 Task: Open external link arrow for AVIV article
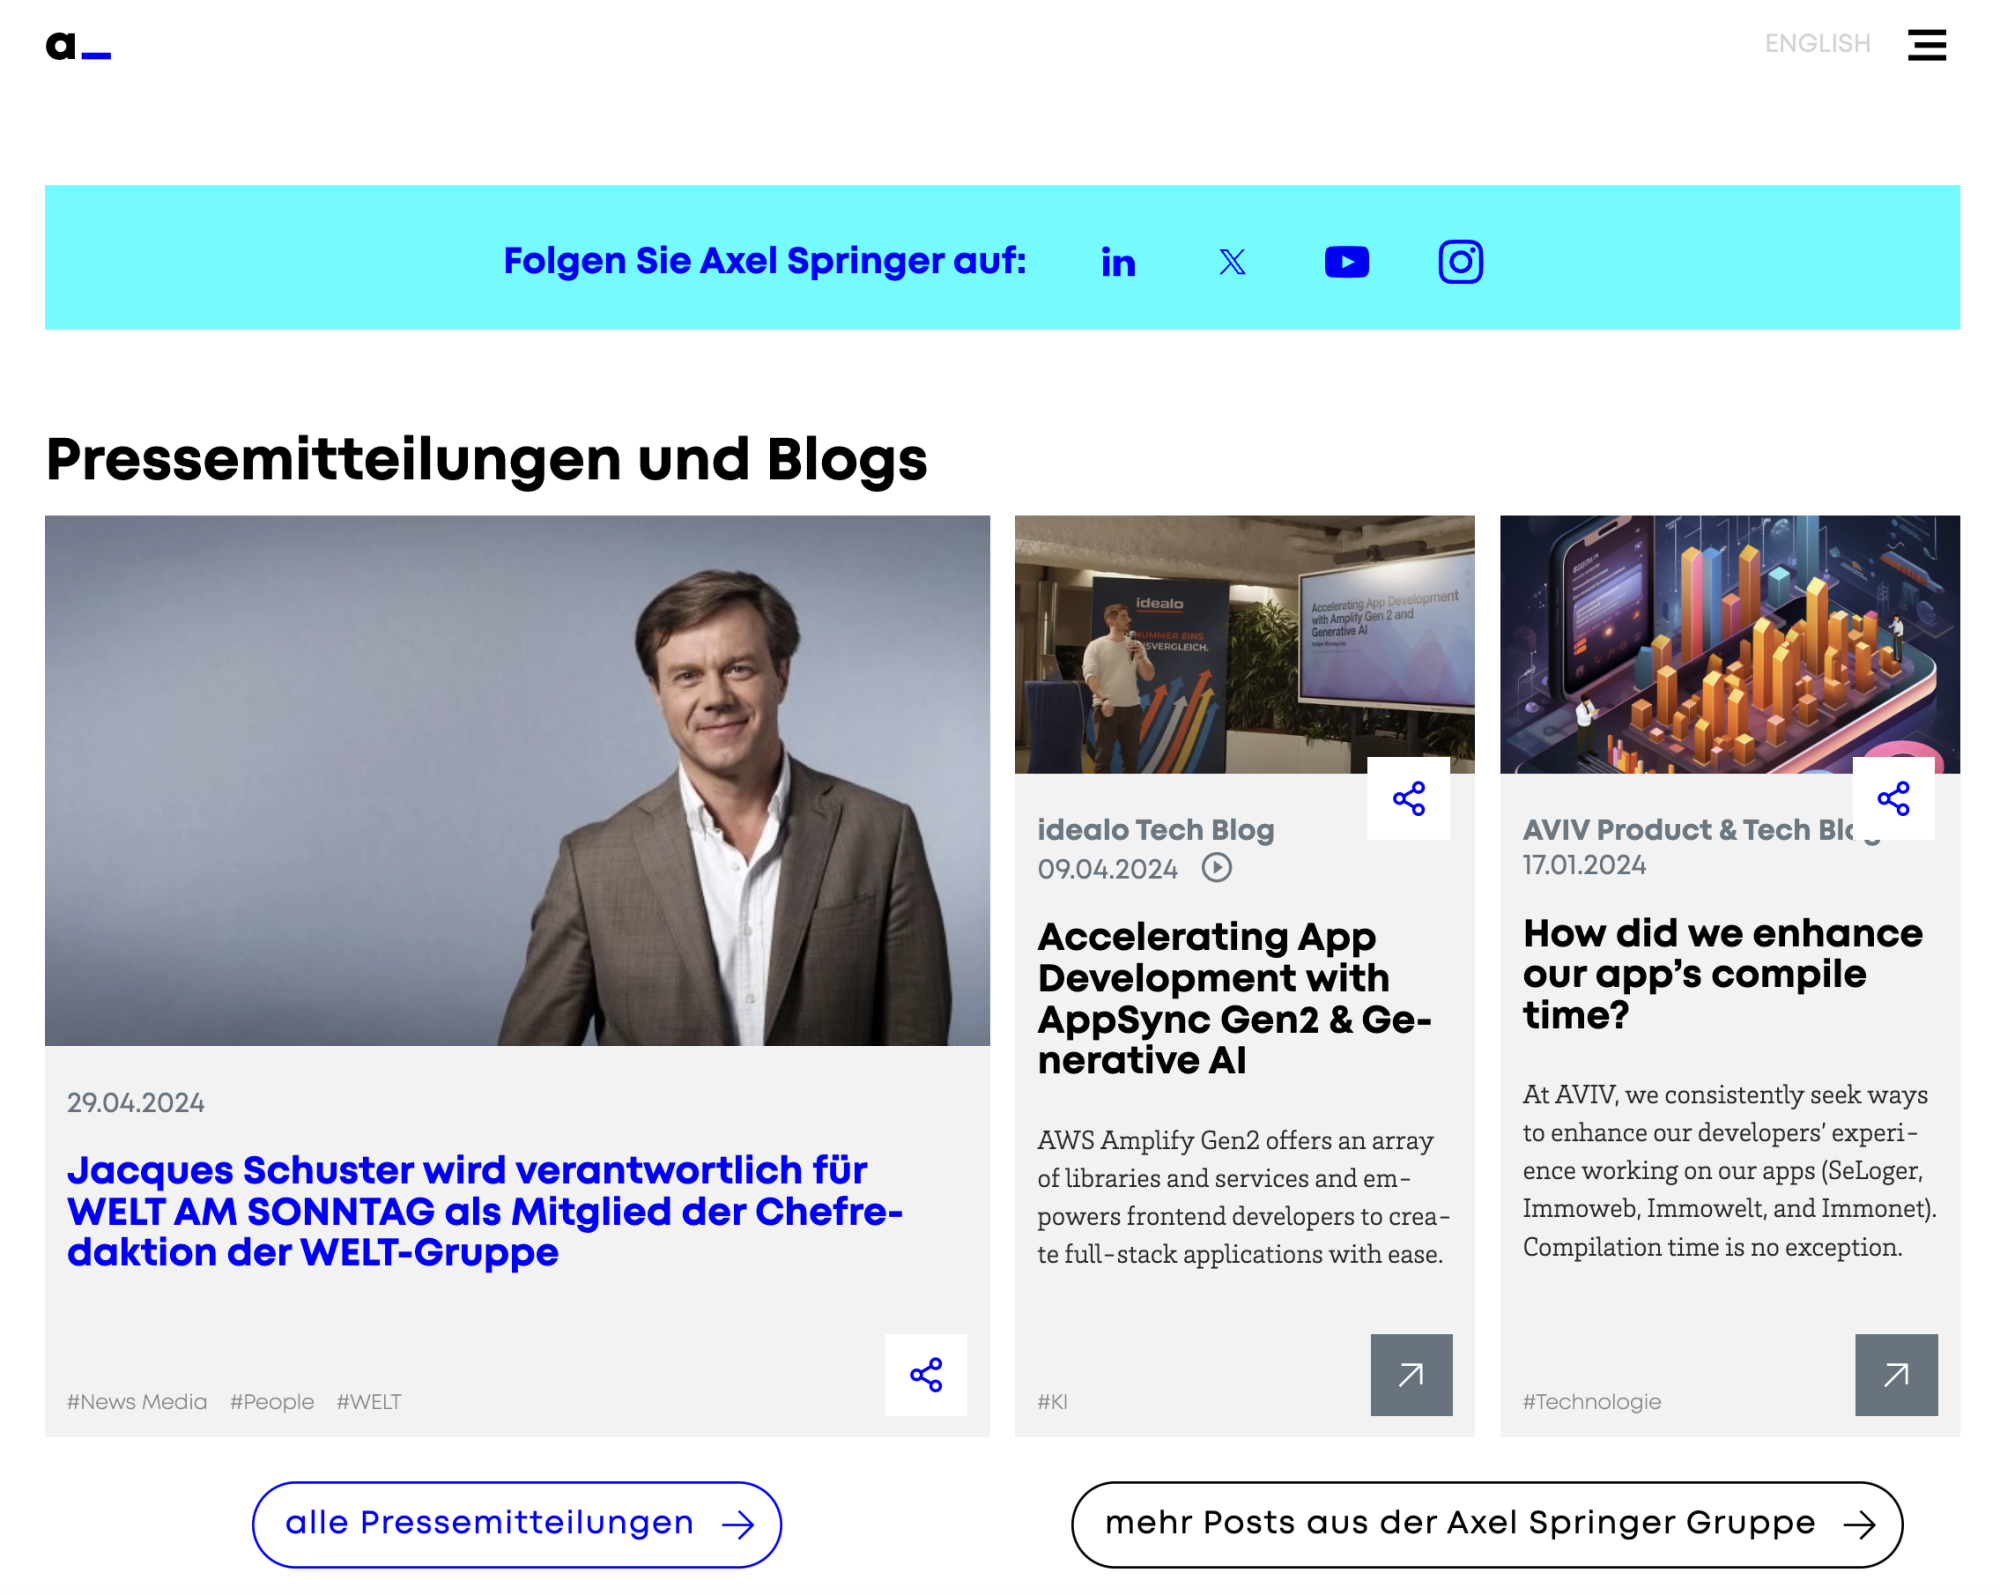(x=1895, y=1374)
